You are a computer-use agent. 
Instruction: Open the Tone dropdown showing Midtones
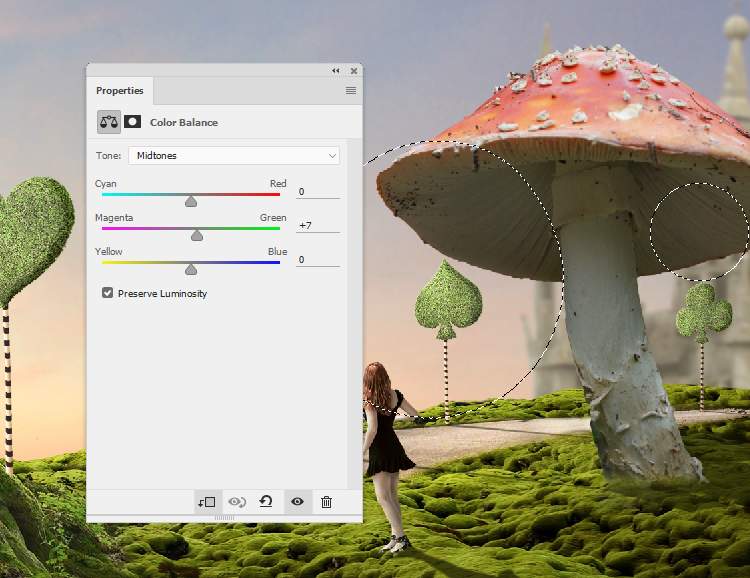pos(234,156)
